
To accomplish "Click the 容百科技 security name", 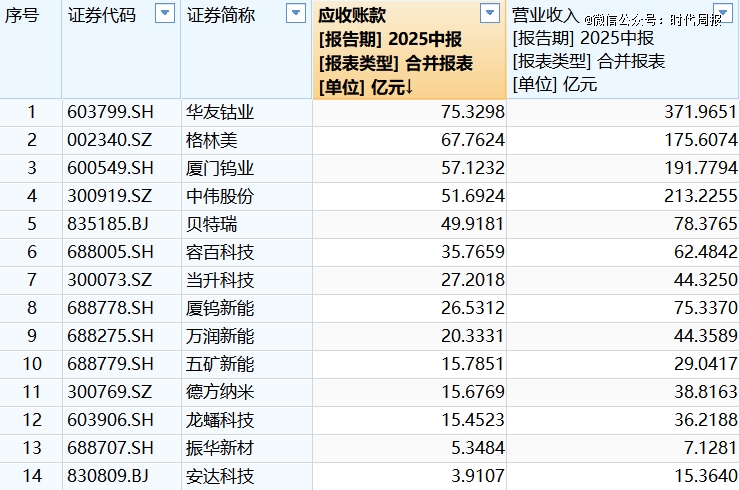I will click(x=220, y=252).
